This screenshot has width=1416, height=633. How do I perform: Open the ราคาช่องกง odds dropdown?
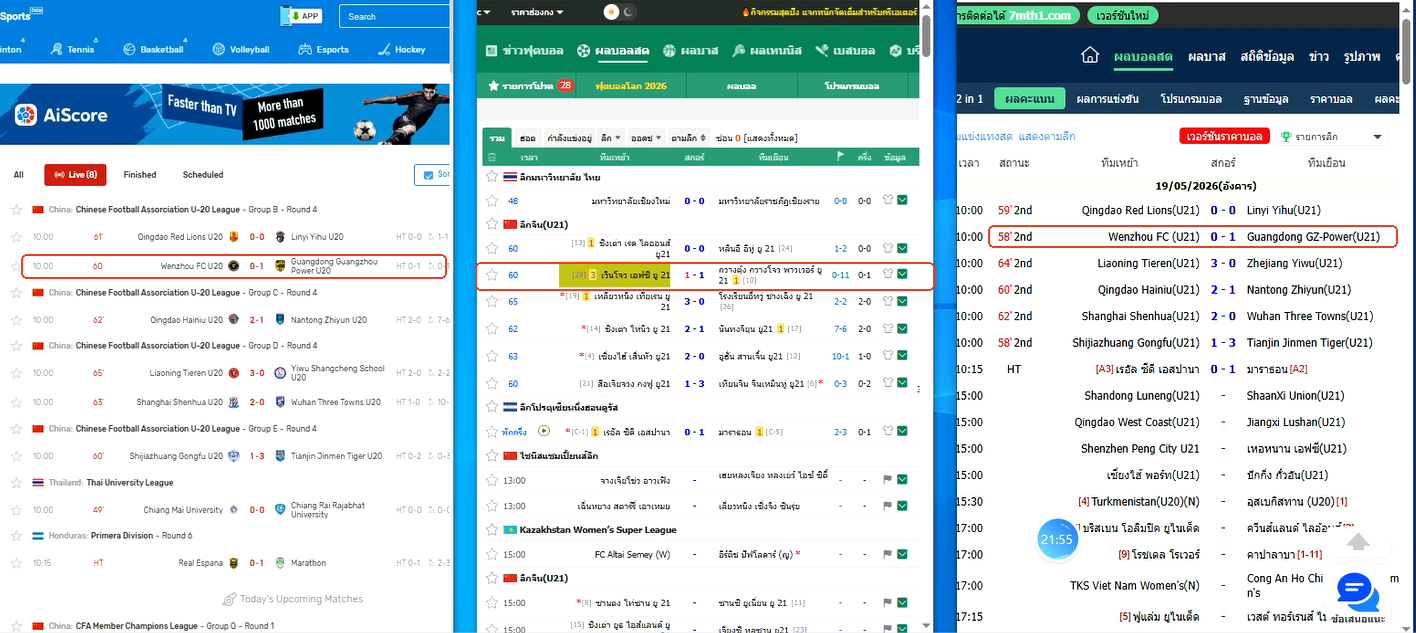pyautogui.click(x=536, y=12)
